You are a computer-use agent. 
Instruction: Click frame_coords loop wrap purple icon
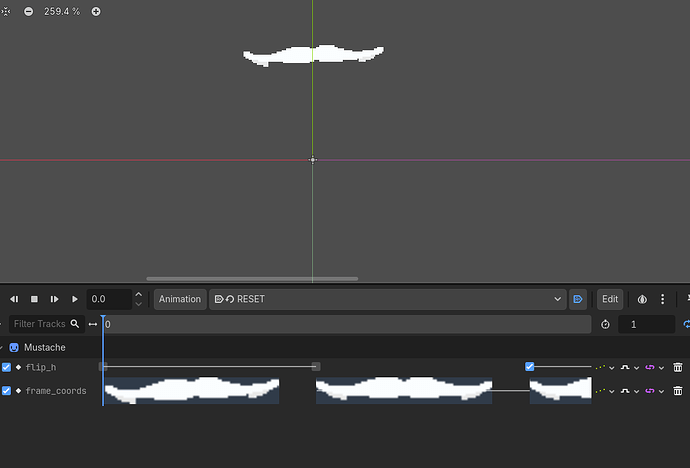[650, 391]
